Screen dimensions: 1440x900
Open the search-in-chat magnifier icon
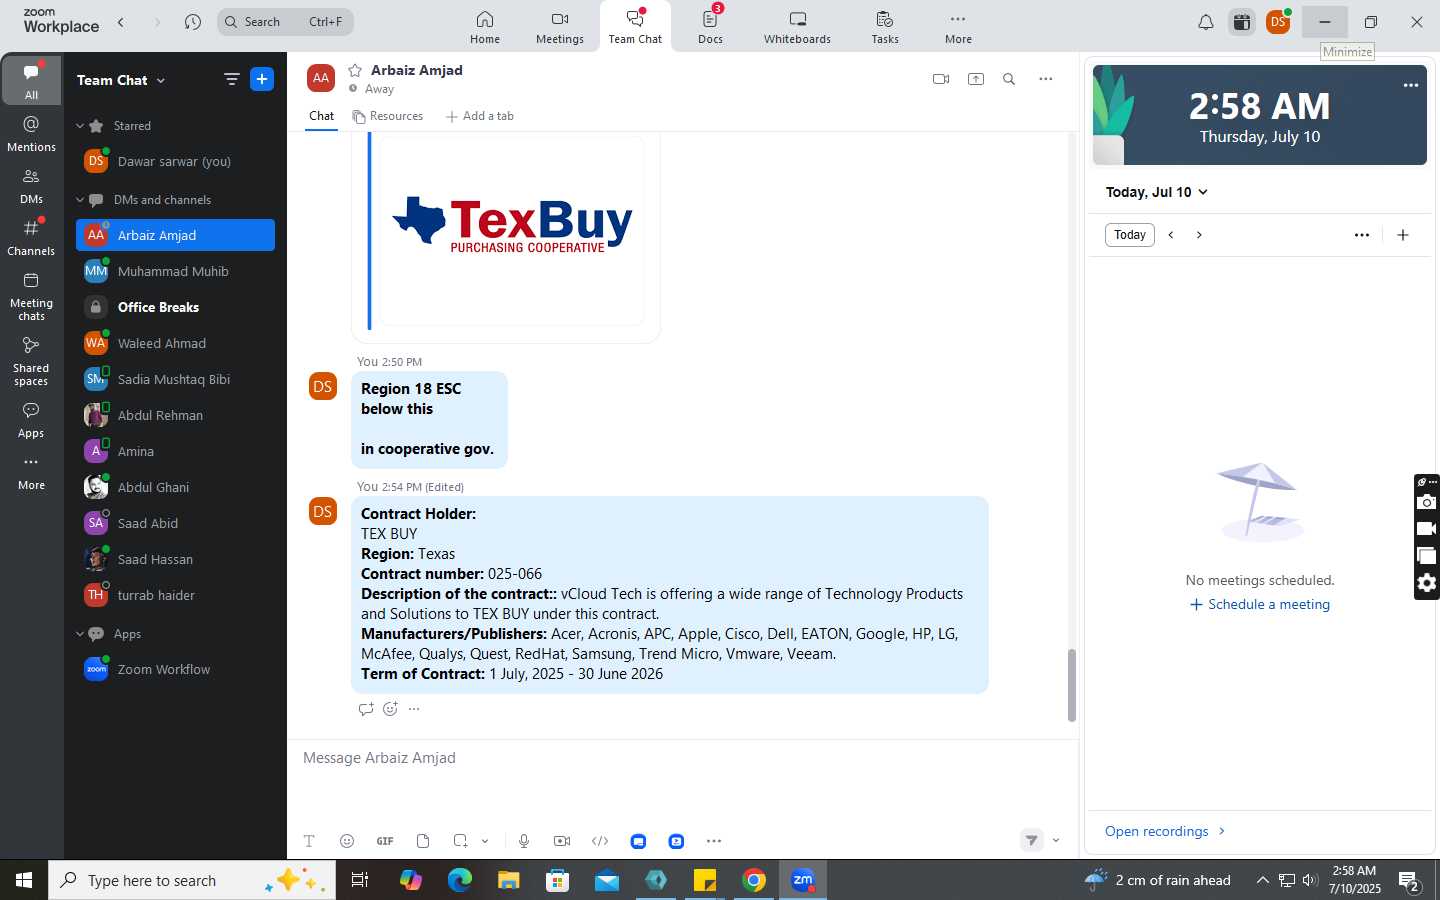[x=1009, y=79]
